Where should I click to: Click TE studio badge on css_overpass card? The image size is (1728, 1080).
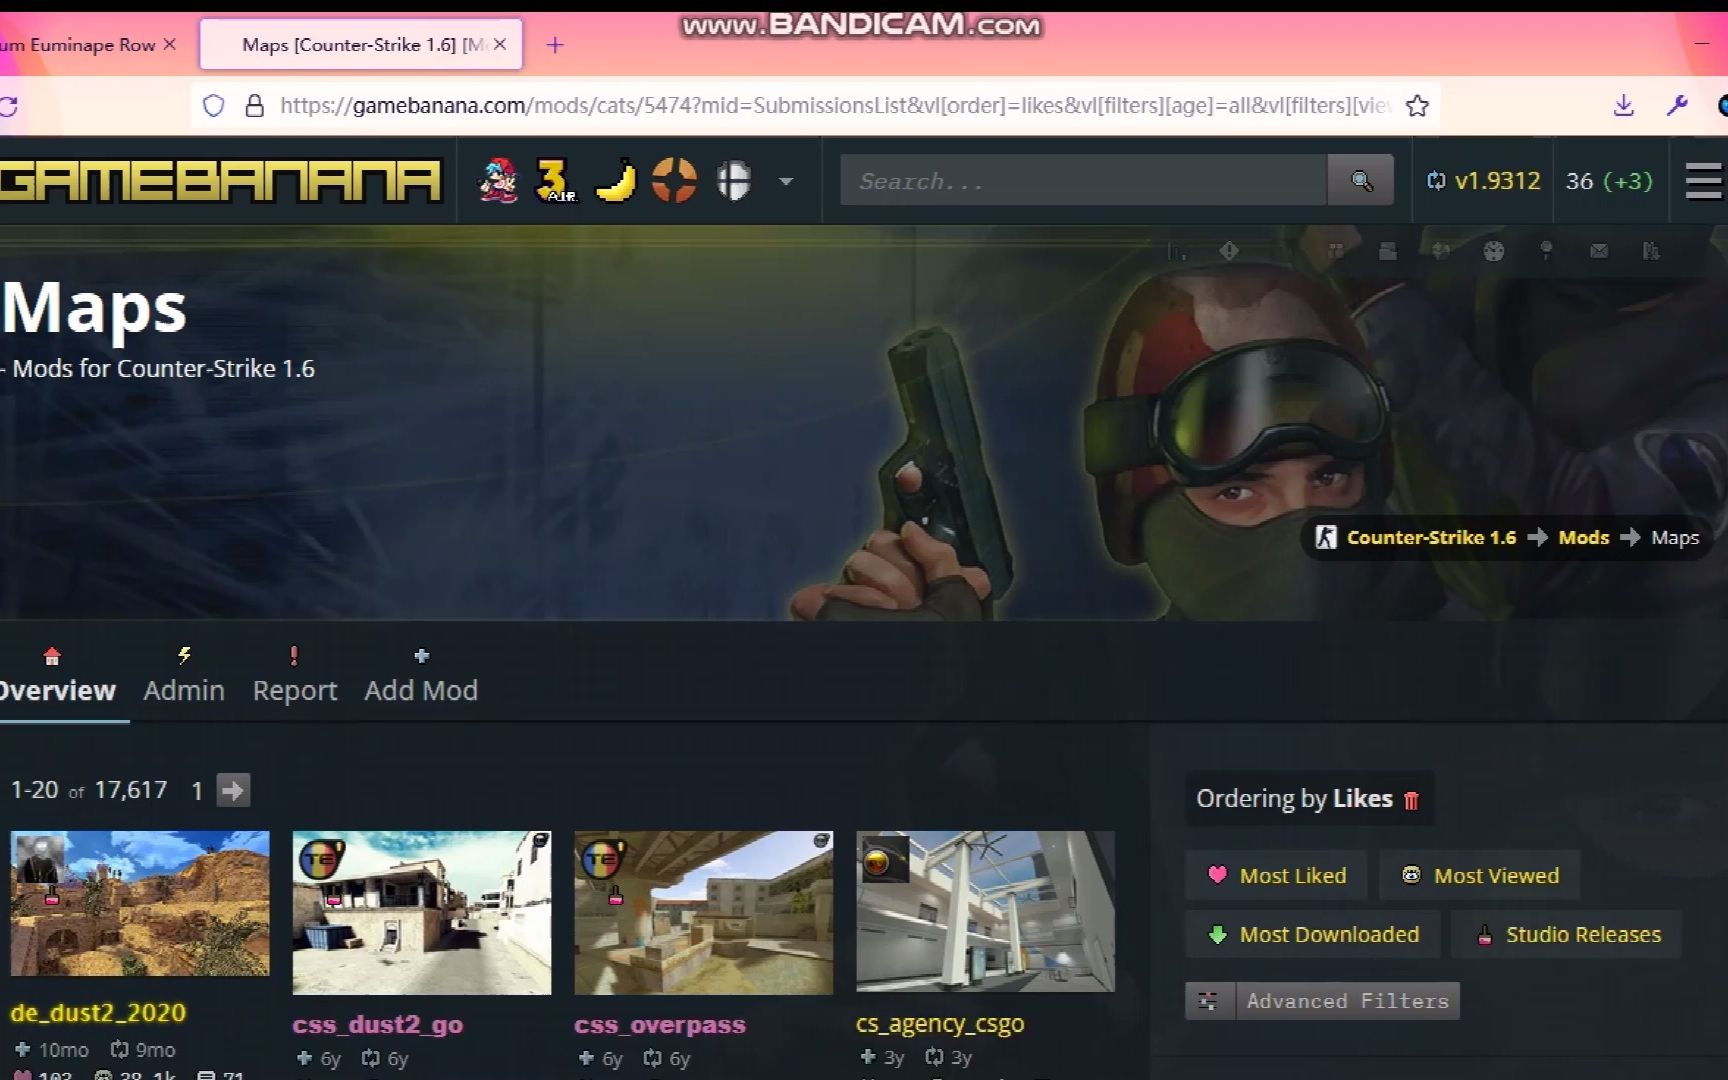click(x=603, y=859)
